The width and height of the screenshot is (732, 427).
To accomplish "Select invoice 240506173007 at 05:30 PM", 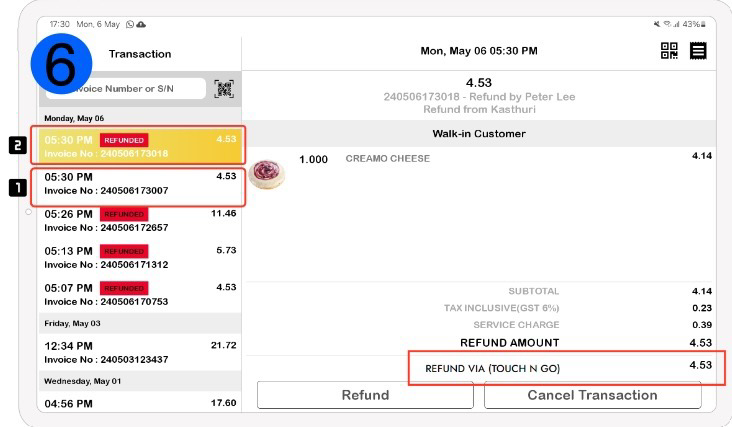I will tap(139, 183).
